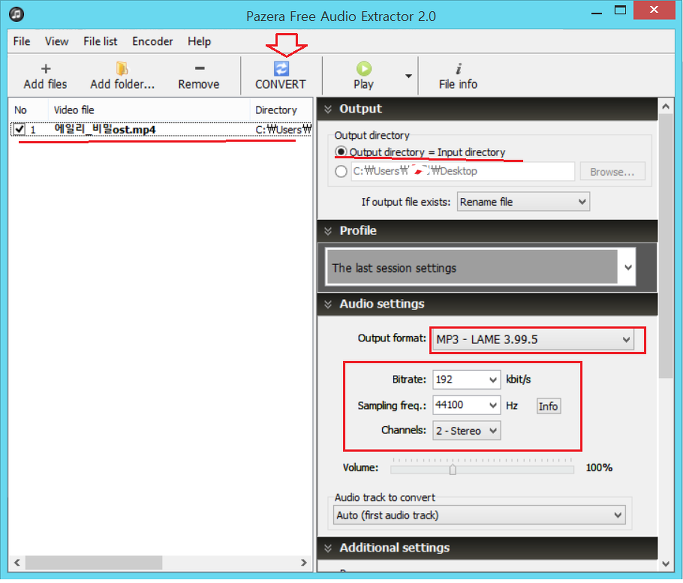Open the Help menu

point(199,41)
